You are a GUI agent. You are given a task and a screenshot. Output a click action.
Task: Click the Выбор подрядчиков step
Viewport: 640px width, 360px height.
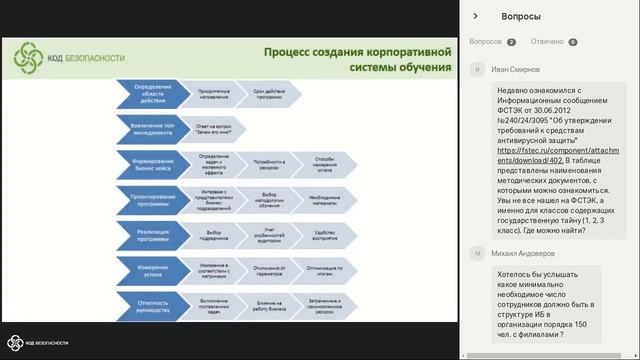click(213, 236)
